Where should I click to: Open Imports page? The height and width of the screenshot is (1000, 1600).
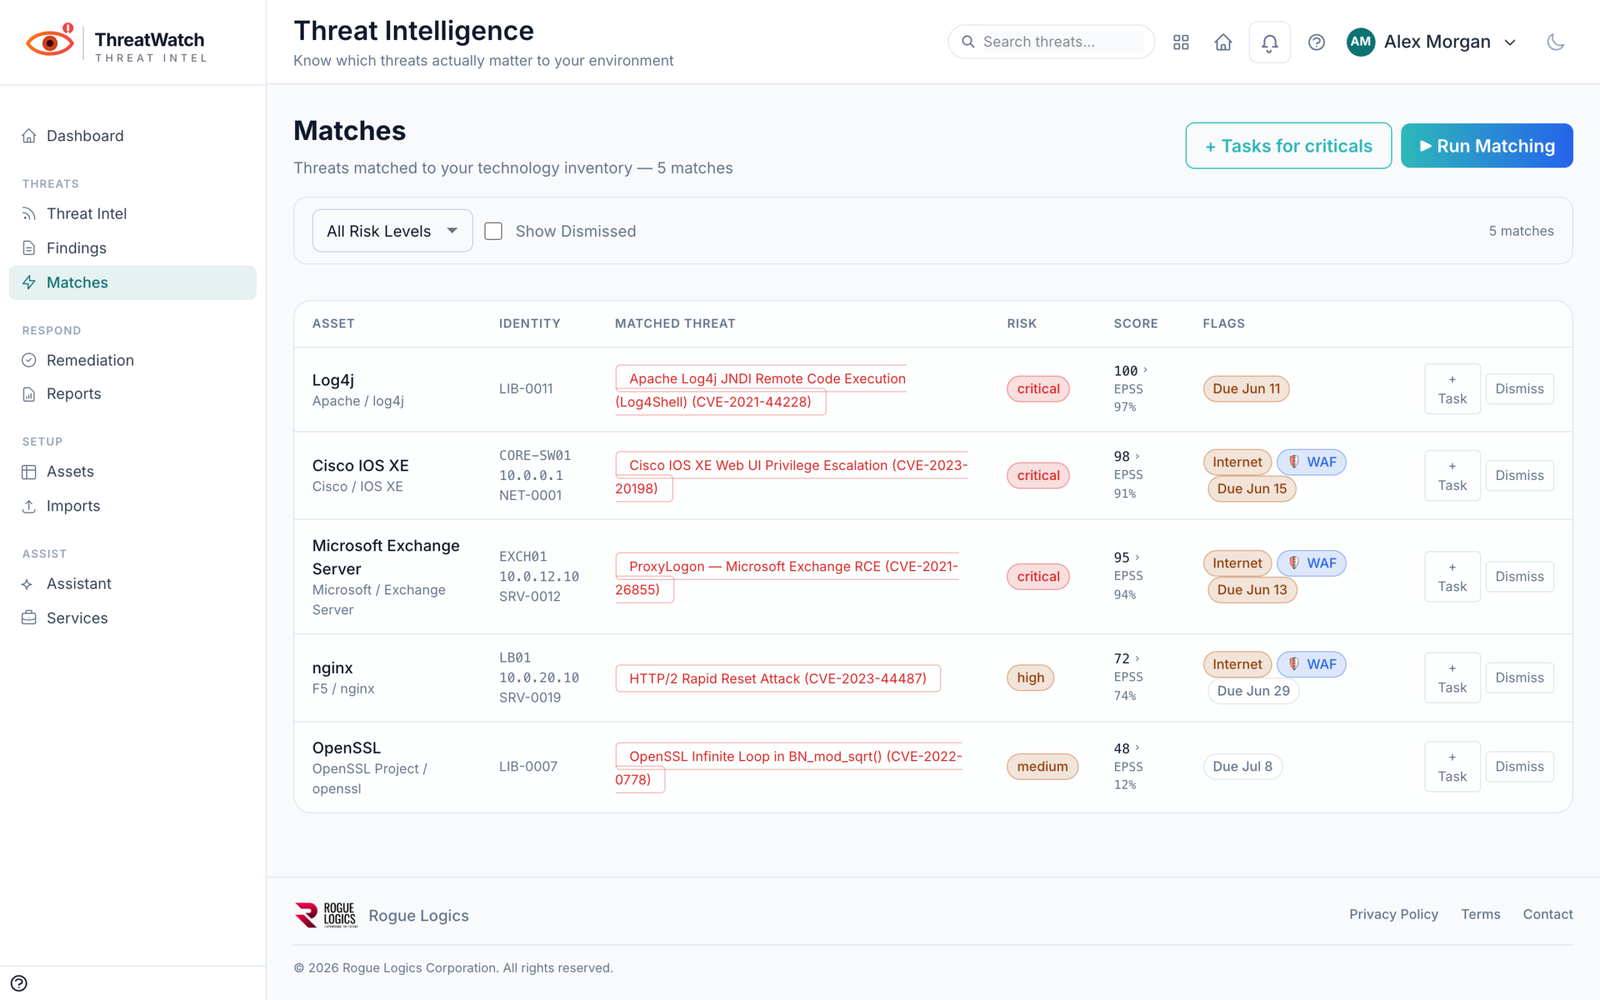click(133, 506)
